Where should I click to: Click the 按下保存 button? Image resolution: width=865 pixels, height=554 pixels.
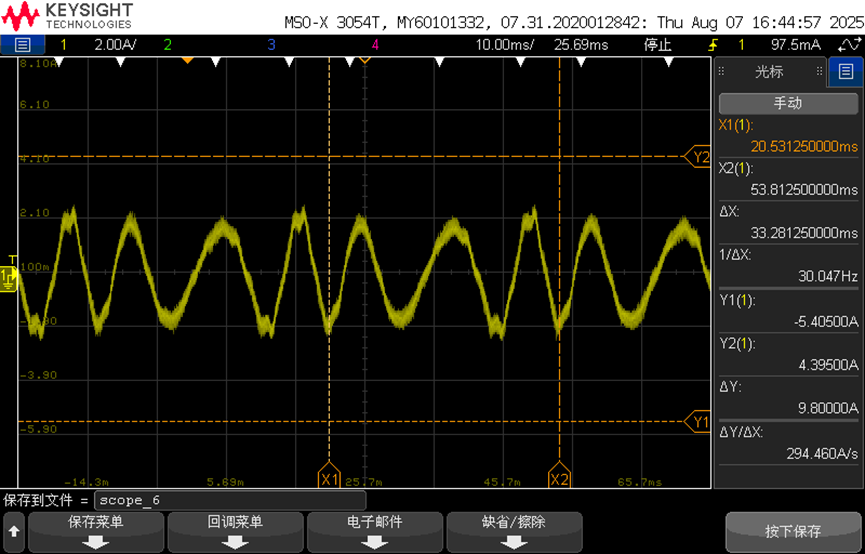pyautogui.click(x=793, y=532)
